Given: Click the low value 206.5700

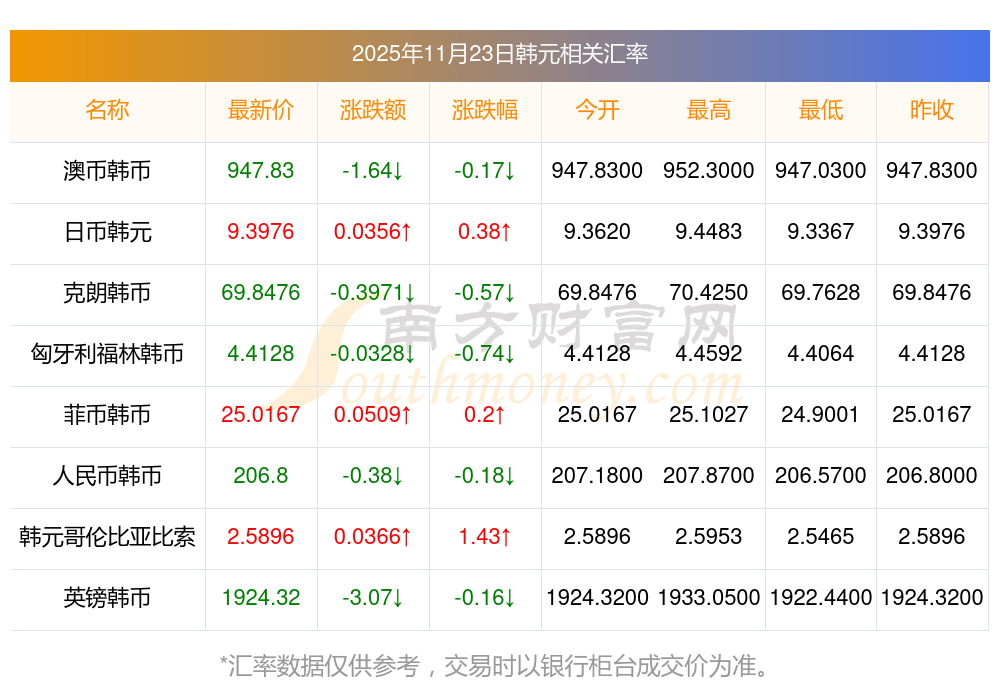Looking at the screenshot, I should click(821, 476).
